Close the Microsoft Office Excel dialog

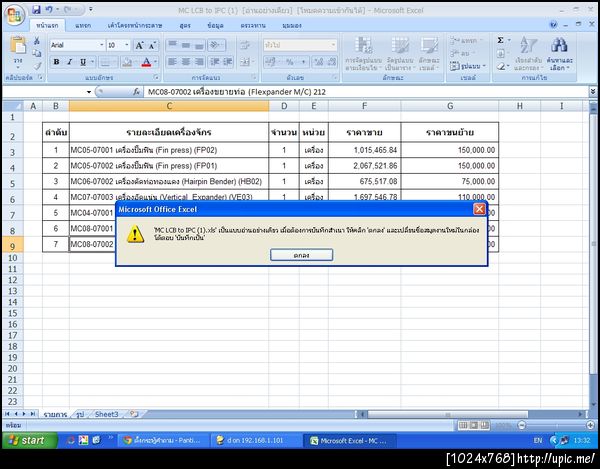click(479, 209)
